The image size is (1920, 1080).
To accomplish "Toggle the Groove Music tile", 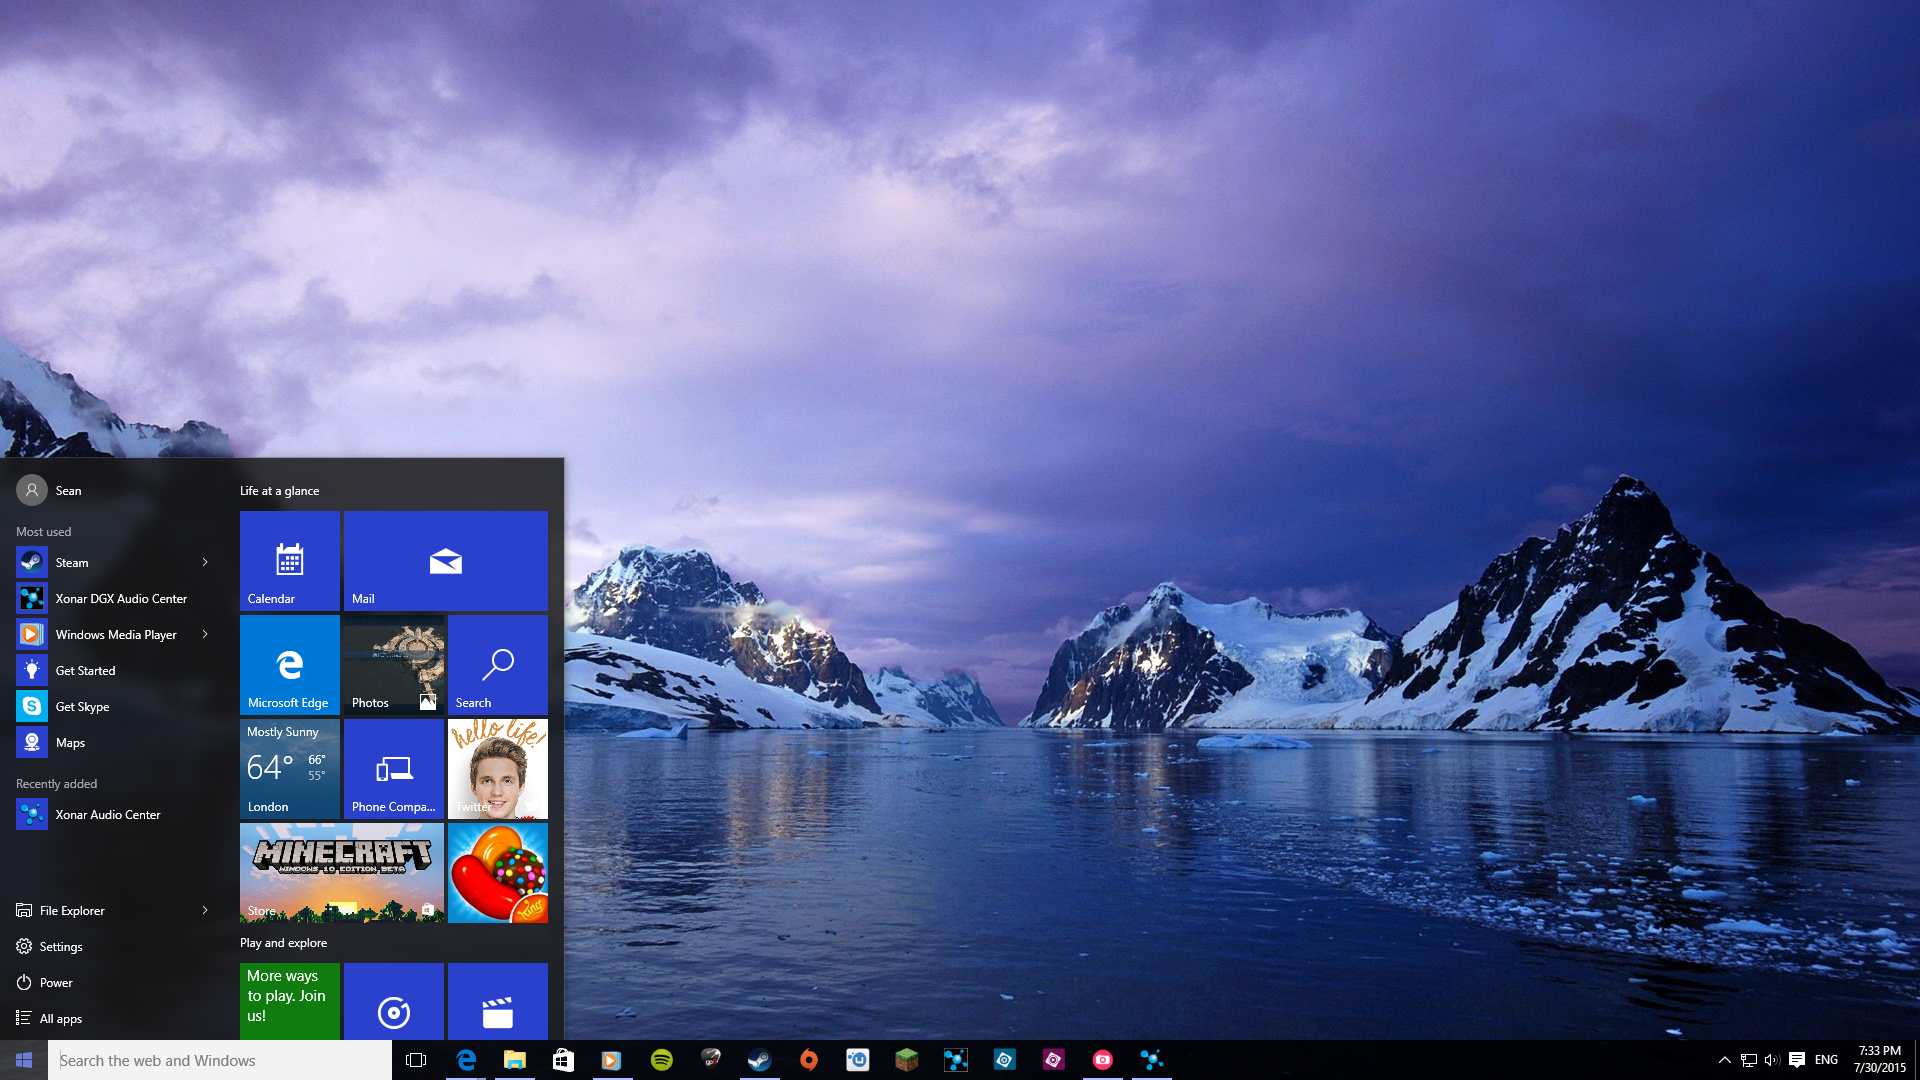I will point(392,1009).
